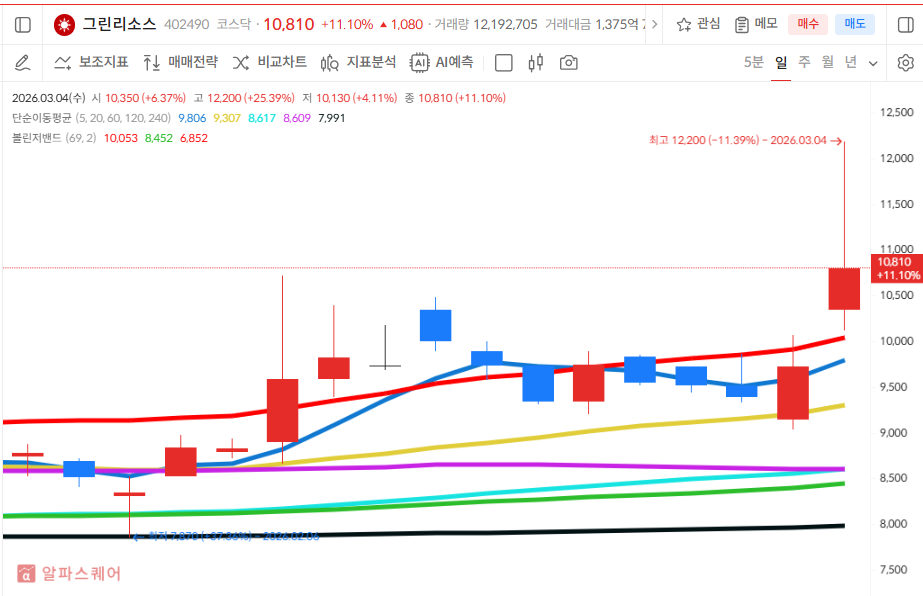Click the red 매수 buy button
This screenshot has width=923, height=596.
807,24
